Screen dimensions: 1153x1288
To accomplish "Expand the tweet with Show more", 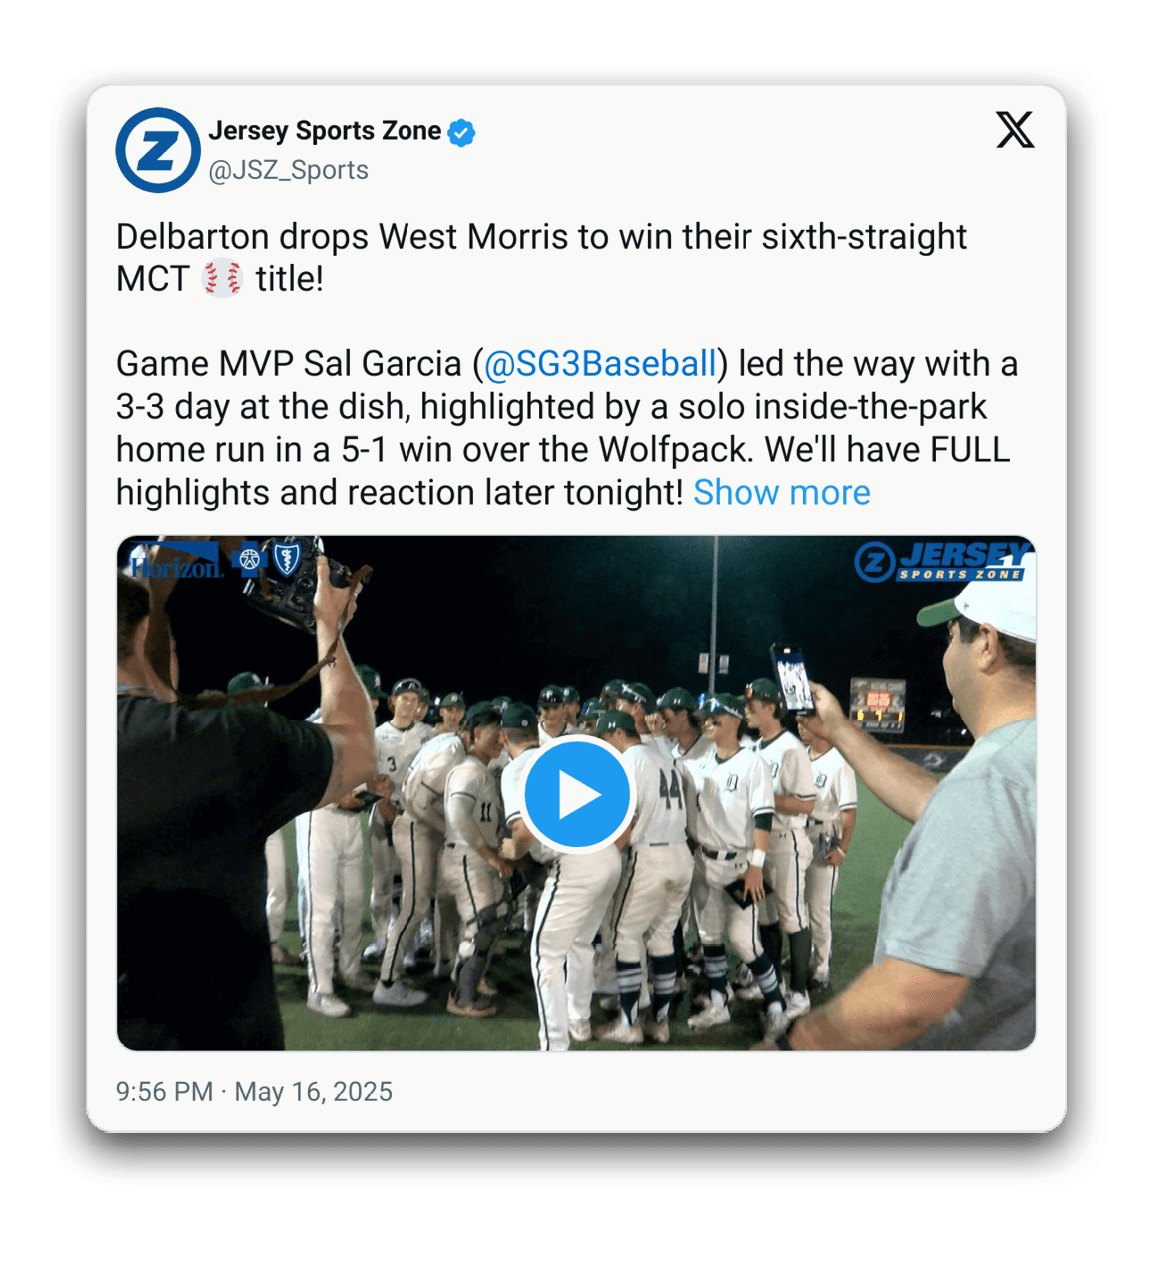I will 781,493.
